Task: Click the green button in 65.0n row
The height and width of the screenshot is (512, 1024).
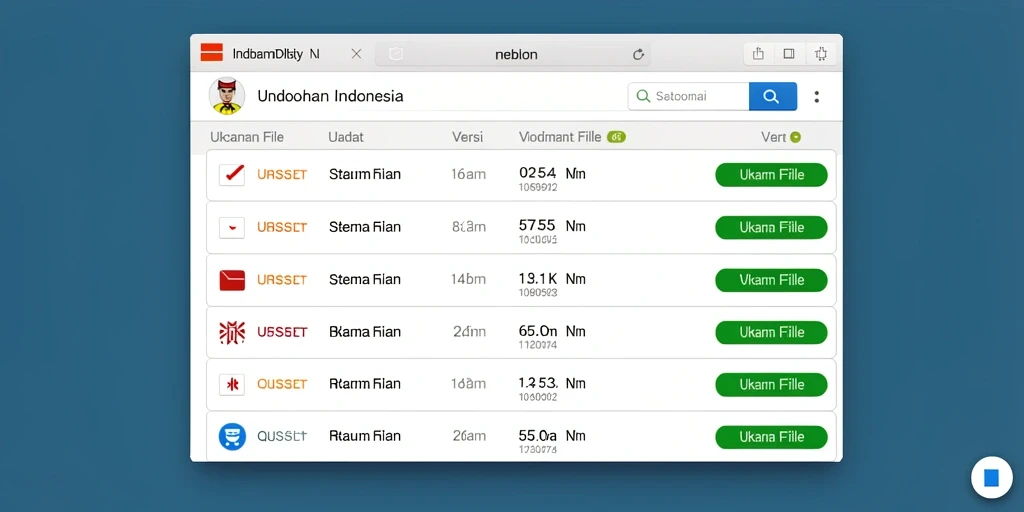Action: [771, 332]
